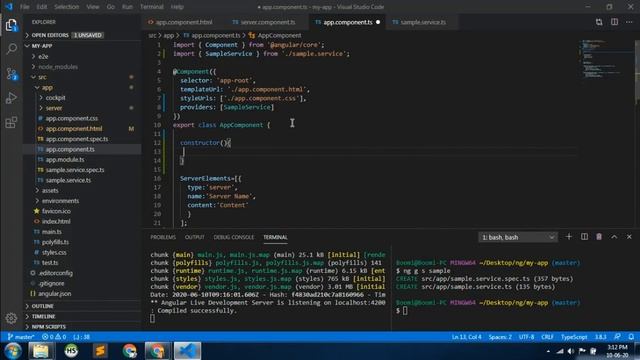Kill the terminal with trash icon
This screenshot has height=360, width=640.
599,237
